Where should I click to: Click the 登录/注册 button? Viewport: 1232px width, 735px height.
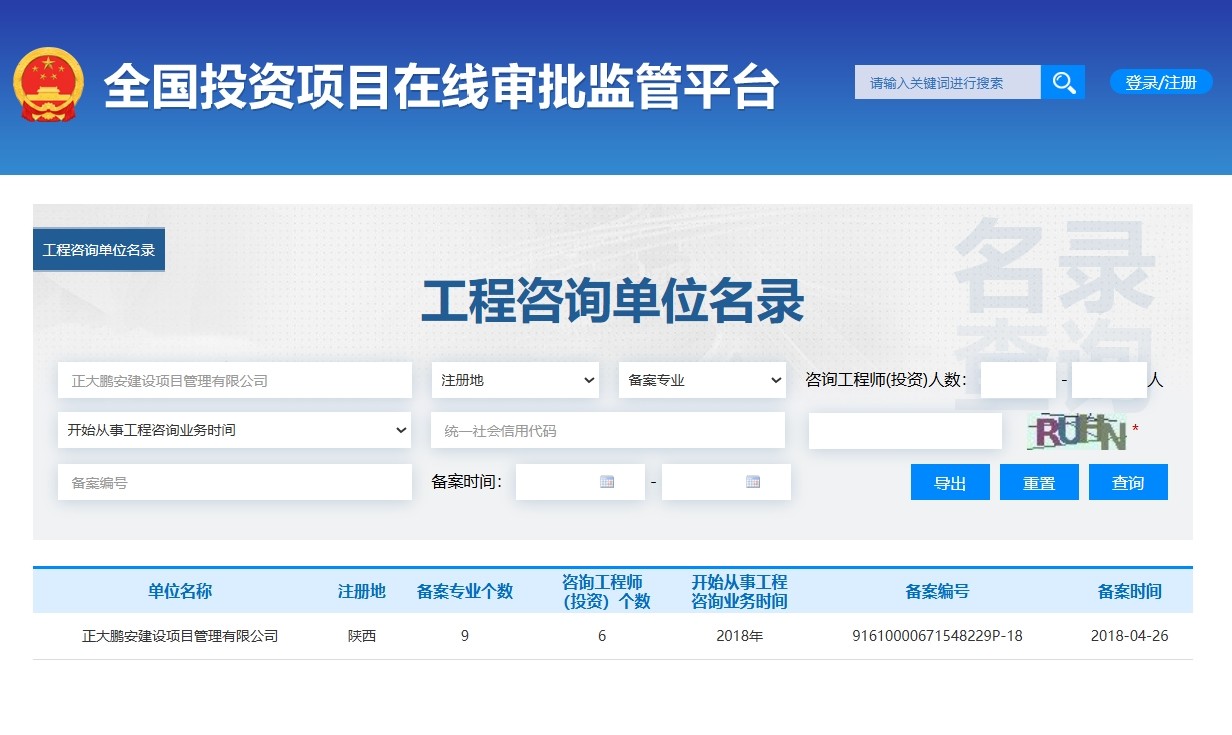[1160, 82]
